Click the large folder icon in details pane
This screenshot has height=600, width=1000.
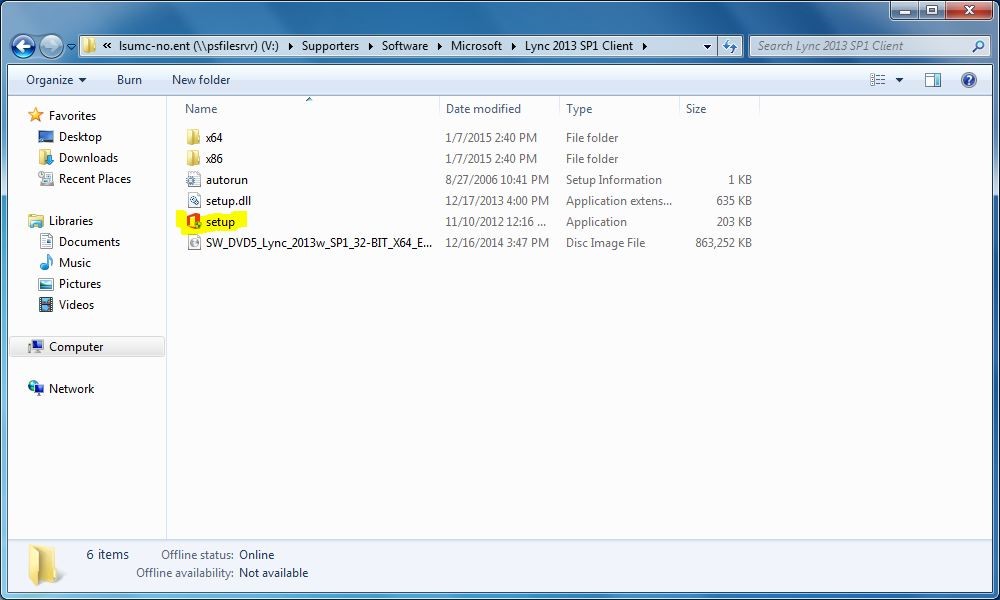pyautogui.click(x=45, y=564)
